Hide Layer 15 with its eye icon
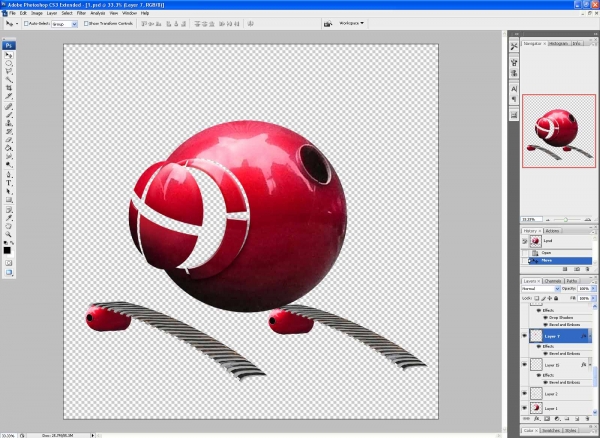This screenshot has width=600, height=438. pyautogui.click(x=524, y=365)
